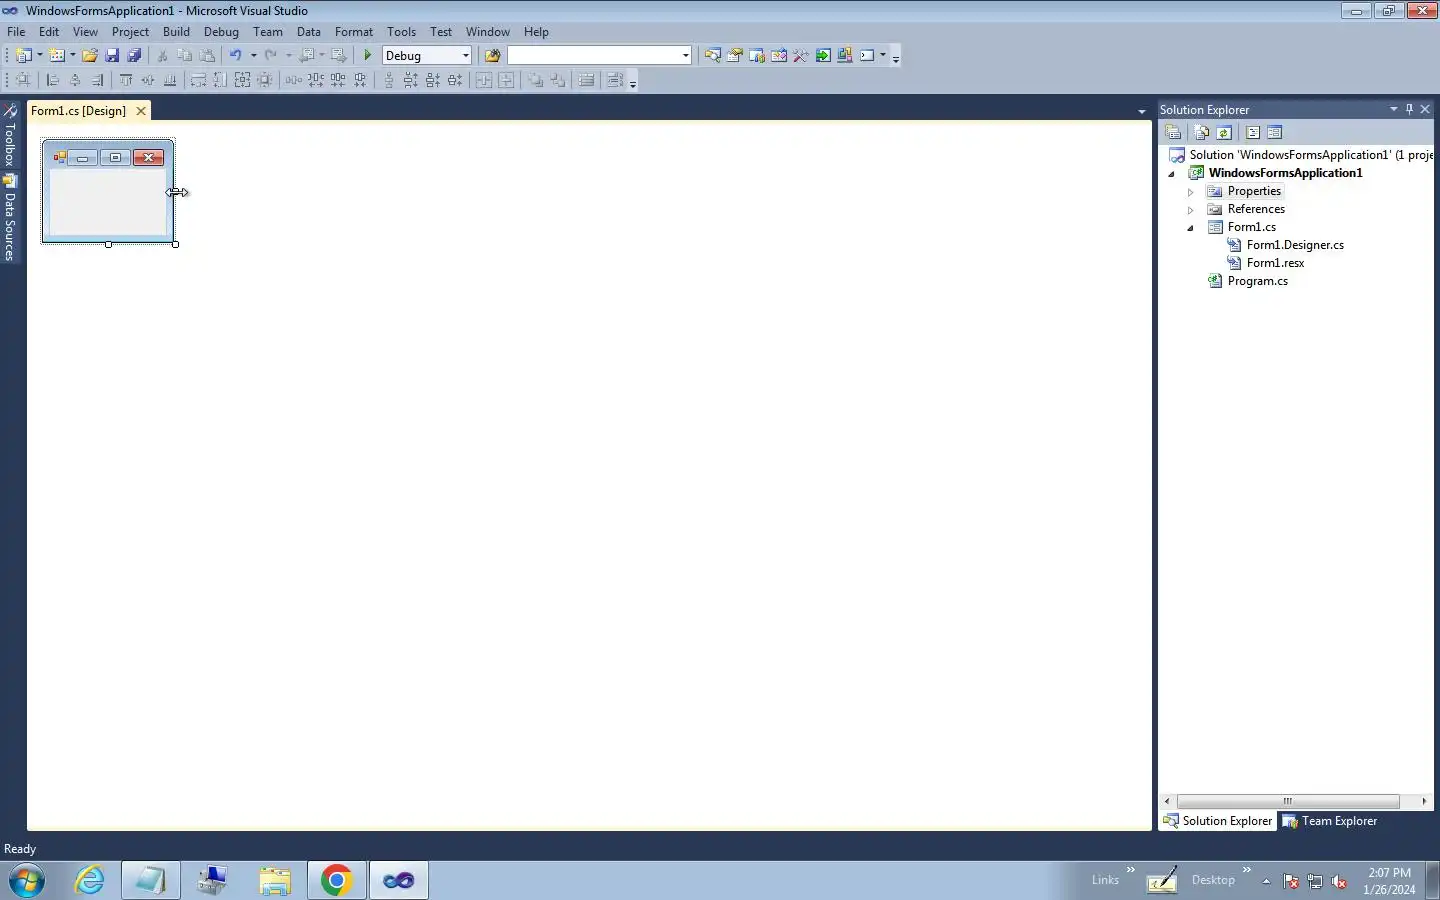Screen dimensions: 1440x900
Task: Click the Align Bottoms layout icon
Action: [170, 80]
